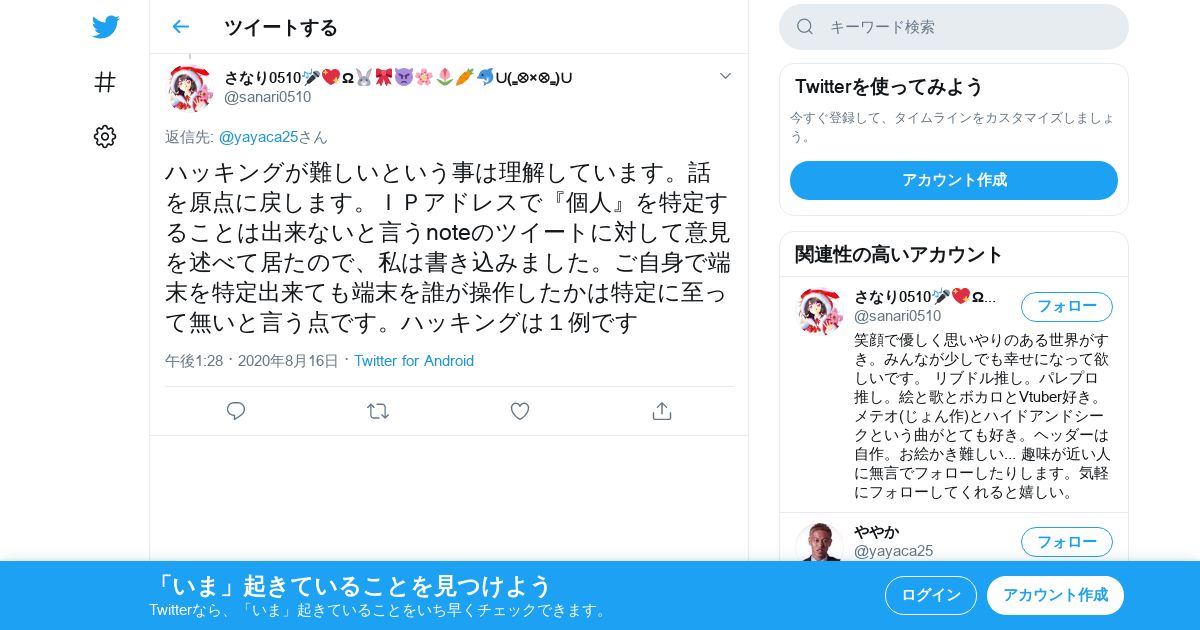Open the Settings gear in the sidebar

click(x=105, y=136)
